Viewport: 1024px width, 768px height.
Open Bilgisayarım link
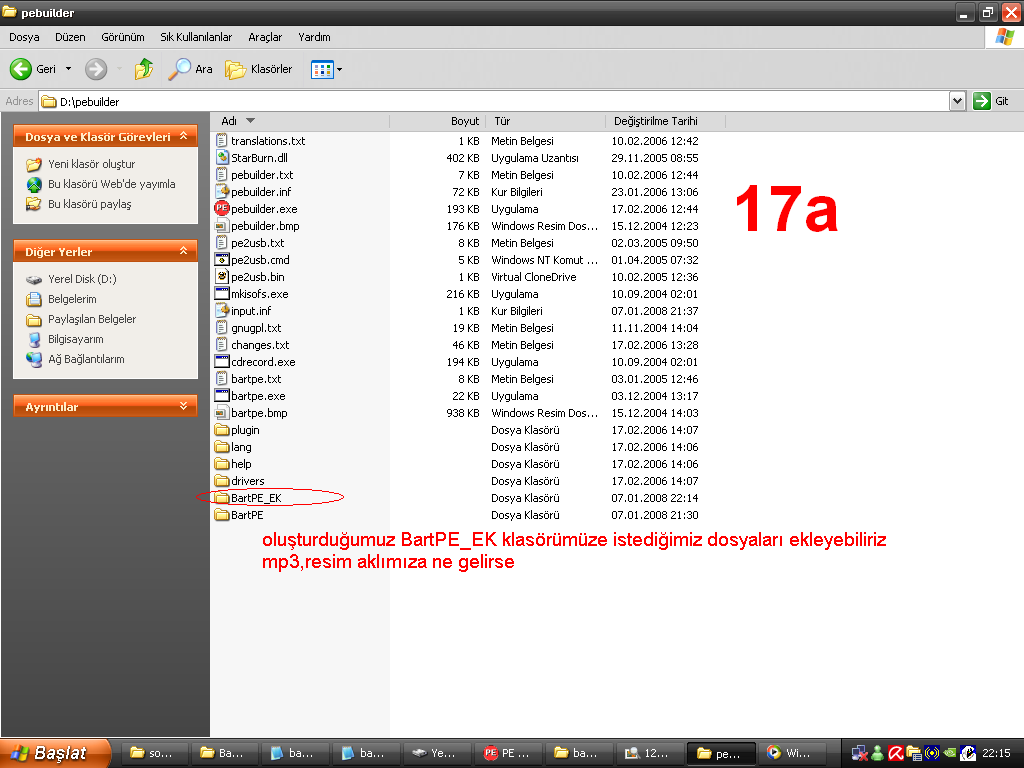pos(76,339)
